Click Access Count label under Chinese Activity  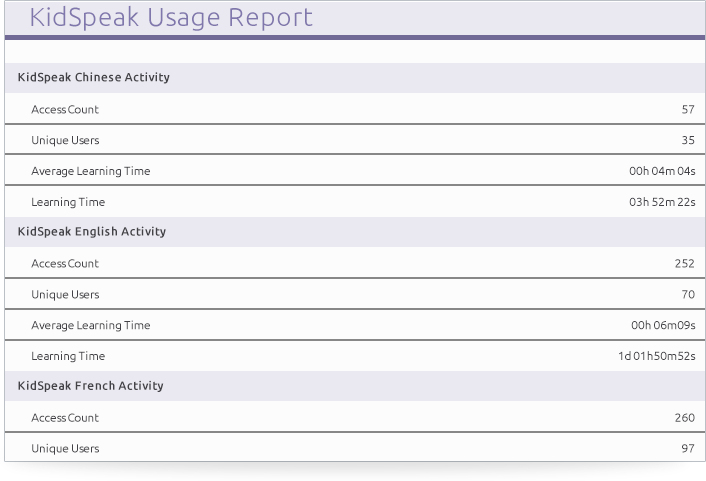(x=65, y=109)
